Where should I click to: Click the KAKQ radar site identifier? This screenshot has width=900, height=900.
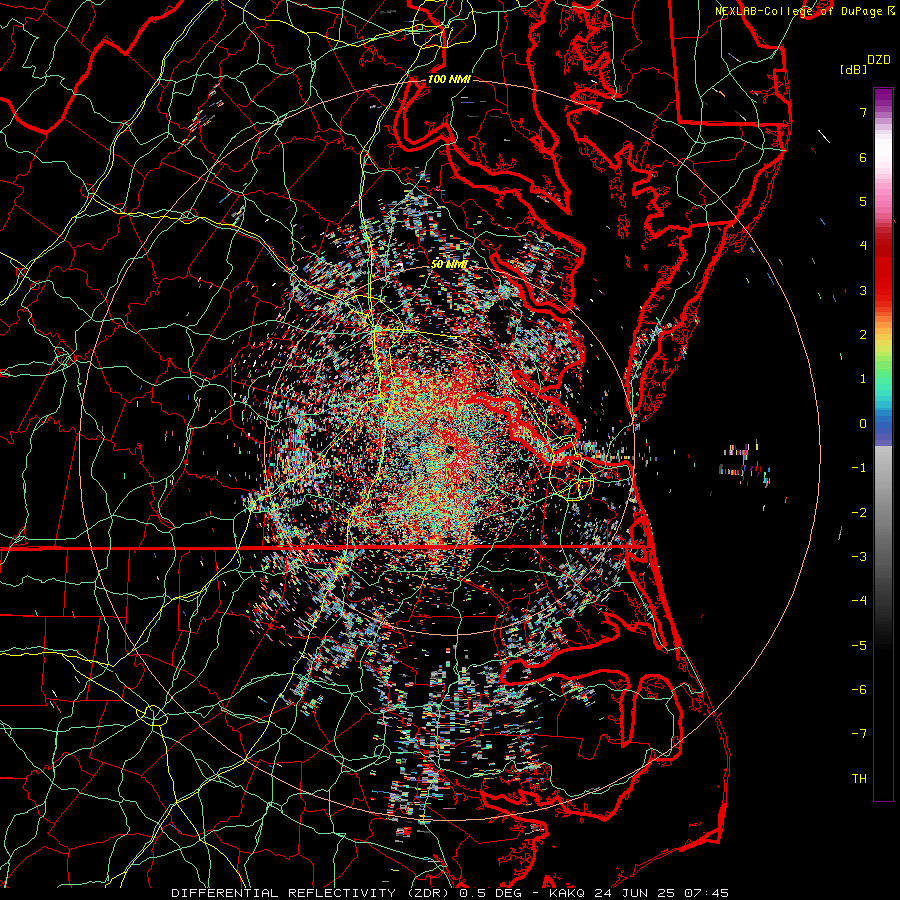(x=568, y=893)
